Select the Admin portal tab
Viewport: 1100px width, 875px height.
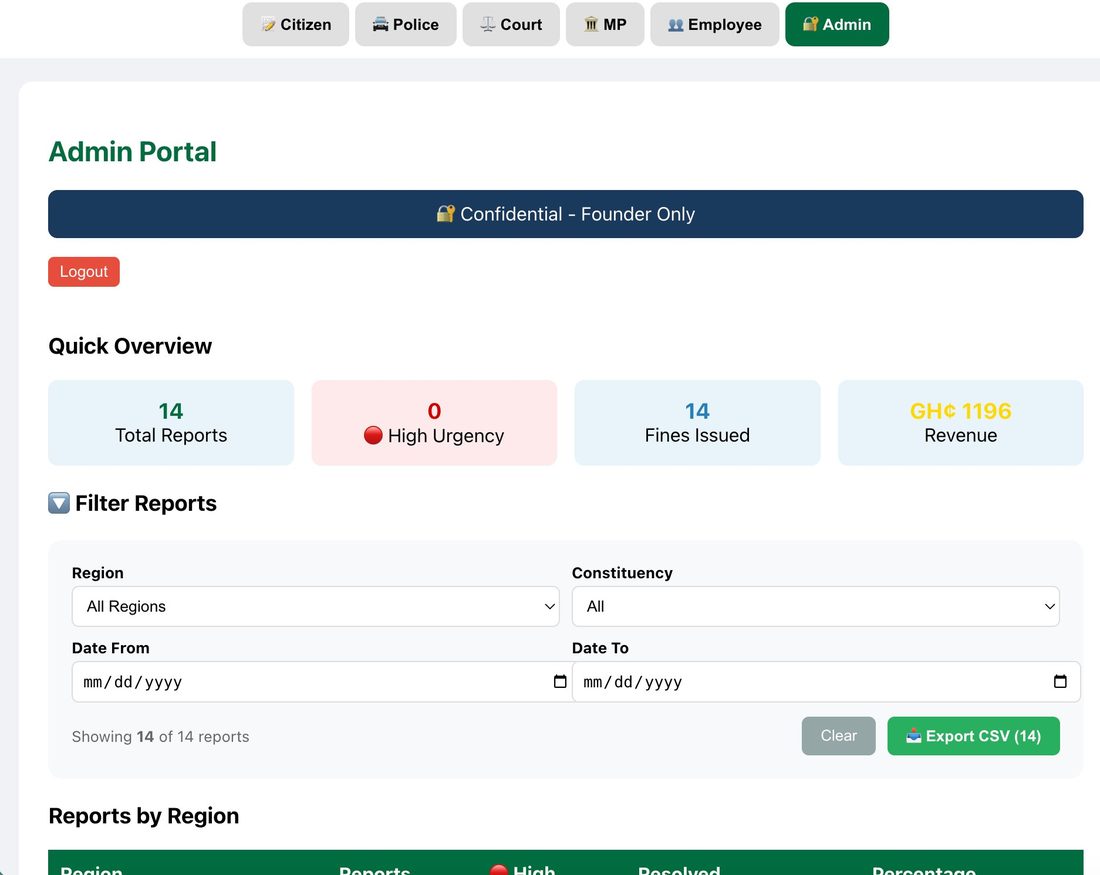837,25
